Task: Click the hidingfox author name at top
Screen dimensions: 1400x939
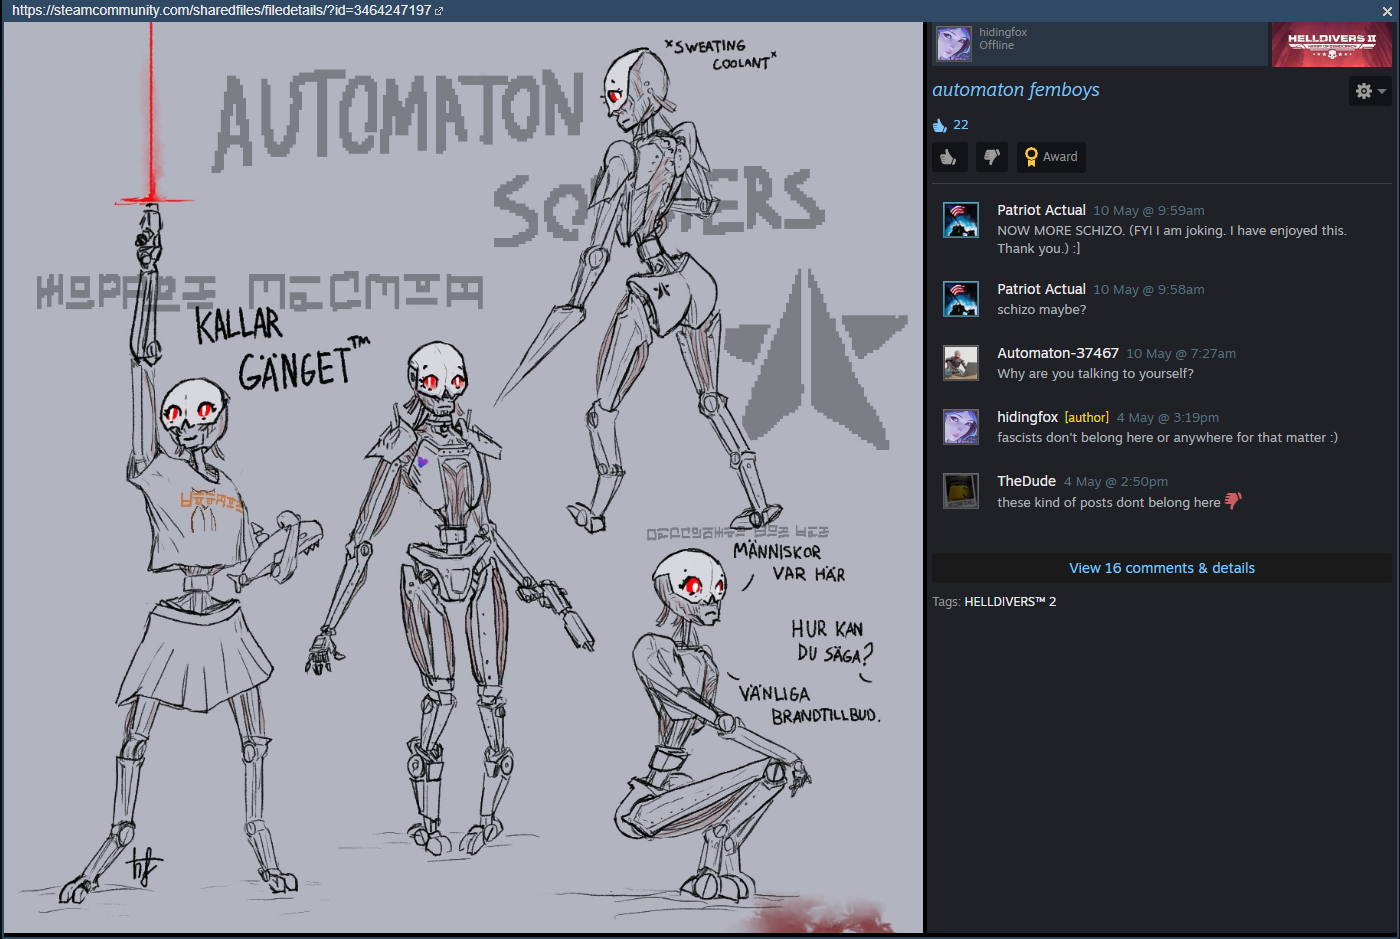Action: click(x=1002, y=32)
